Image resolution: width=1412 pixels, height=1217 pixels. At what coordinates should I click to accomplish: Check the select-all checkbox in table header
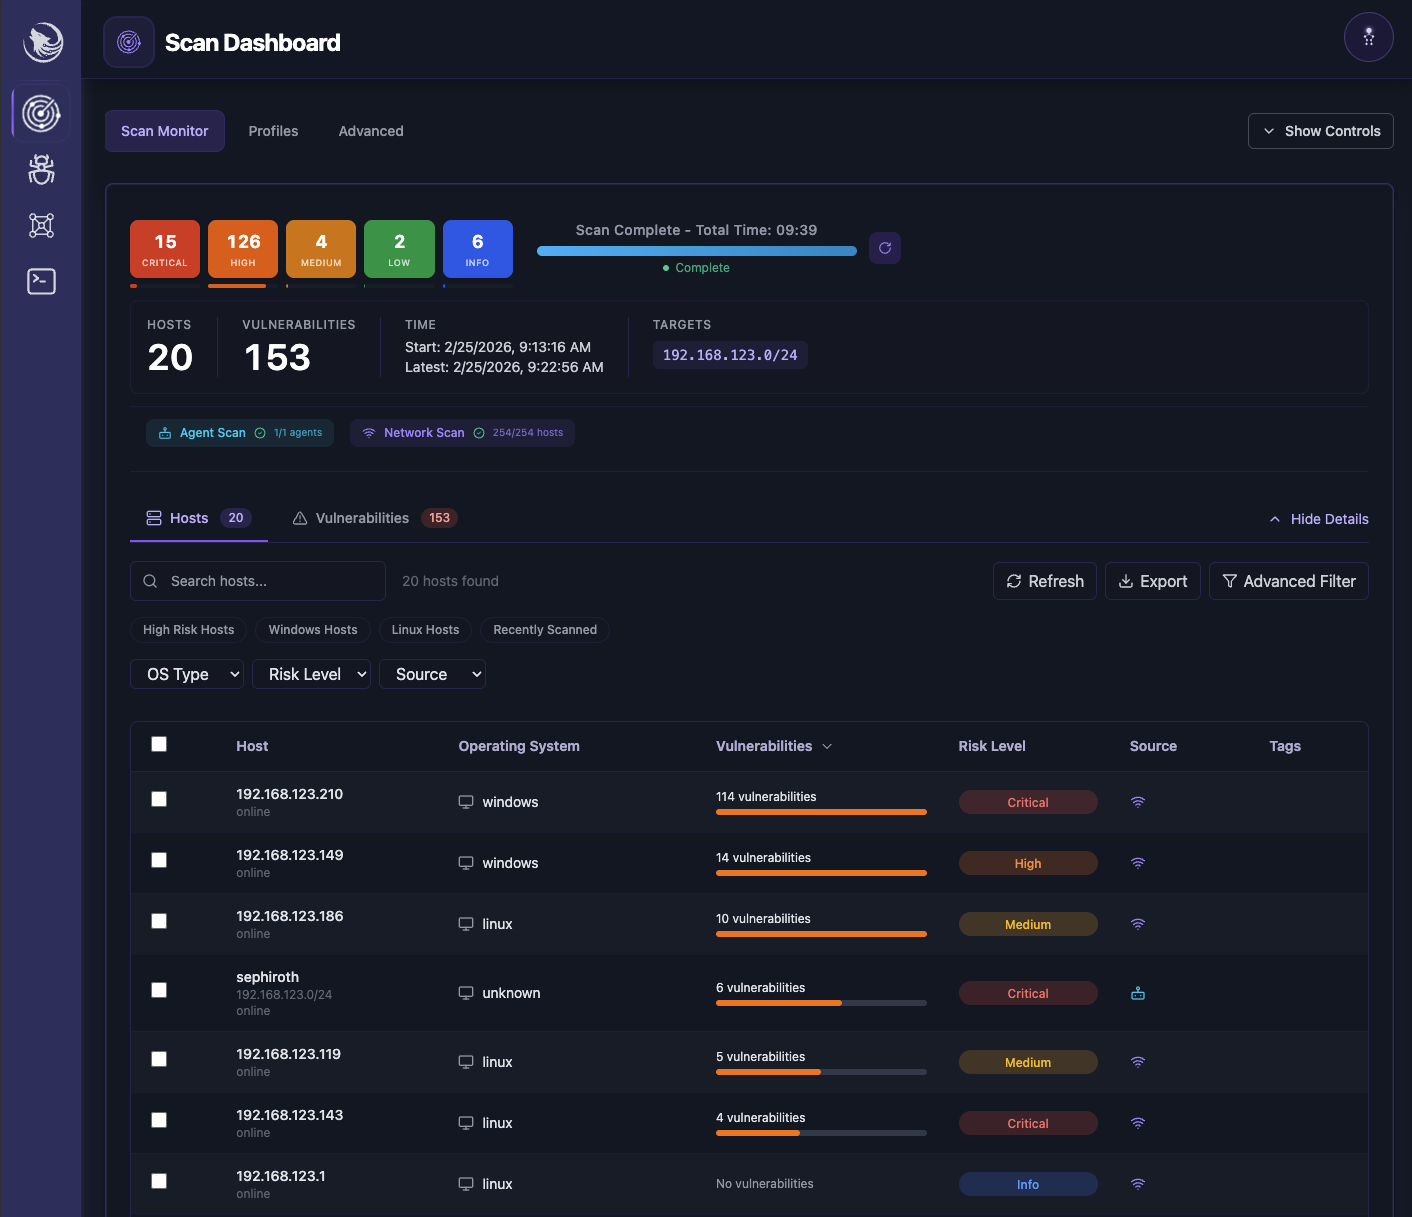[x=159, y=744]
